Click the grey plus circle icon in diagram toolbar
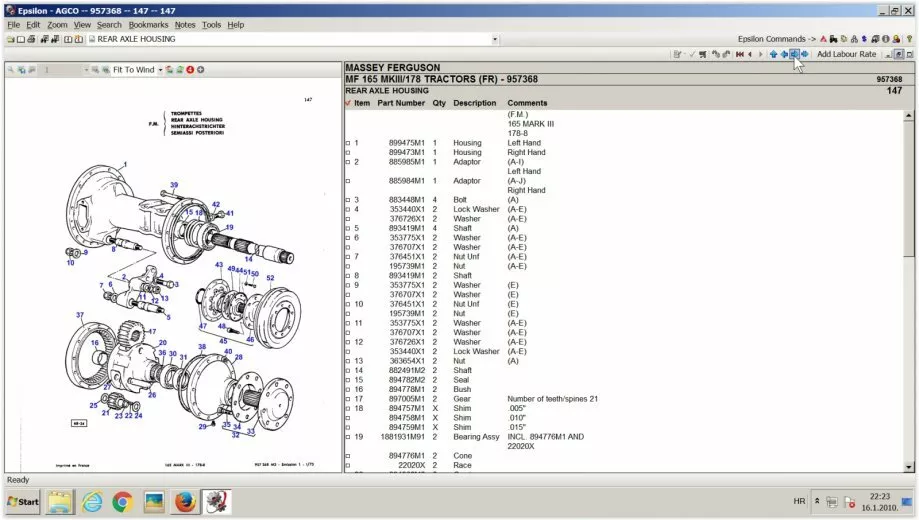This screenshot has height=520, width=919. 200,70
